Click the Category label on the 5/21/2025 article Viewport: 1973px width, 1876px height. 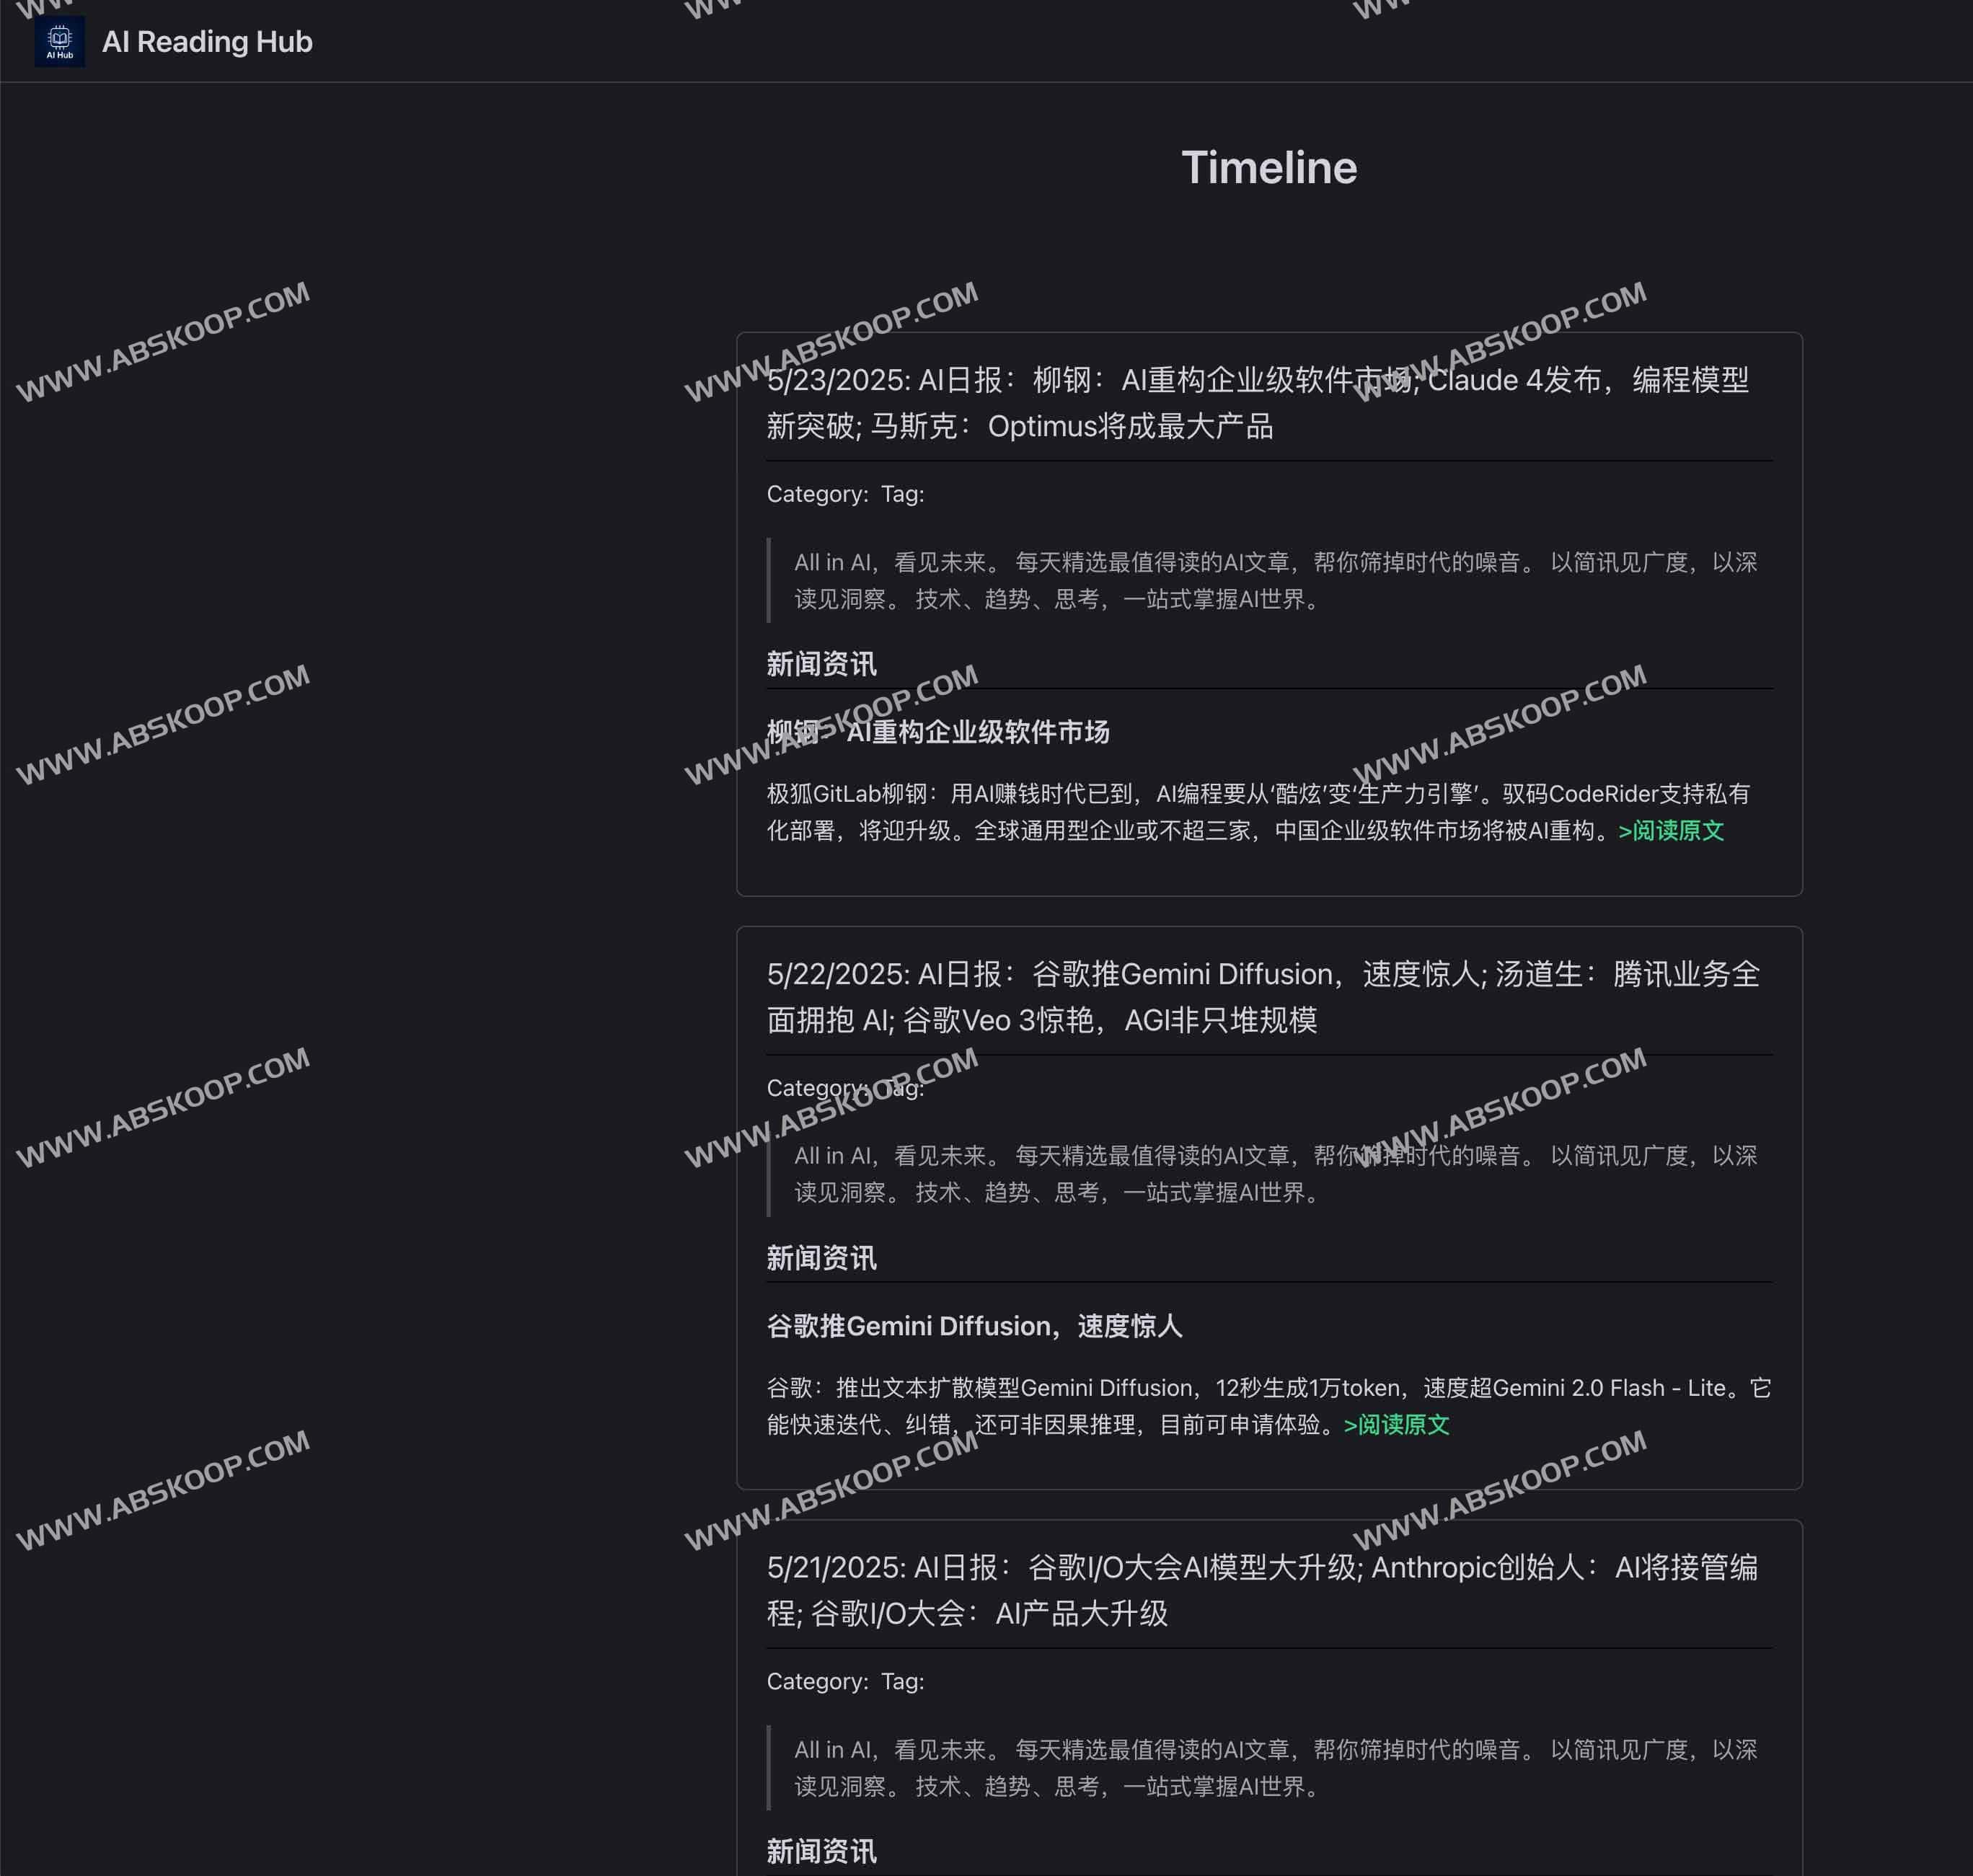(x=816, y=1681)
